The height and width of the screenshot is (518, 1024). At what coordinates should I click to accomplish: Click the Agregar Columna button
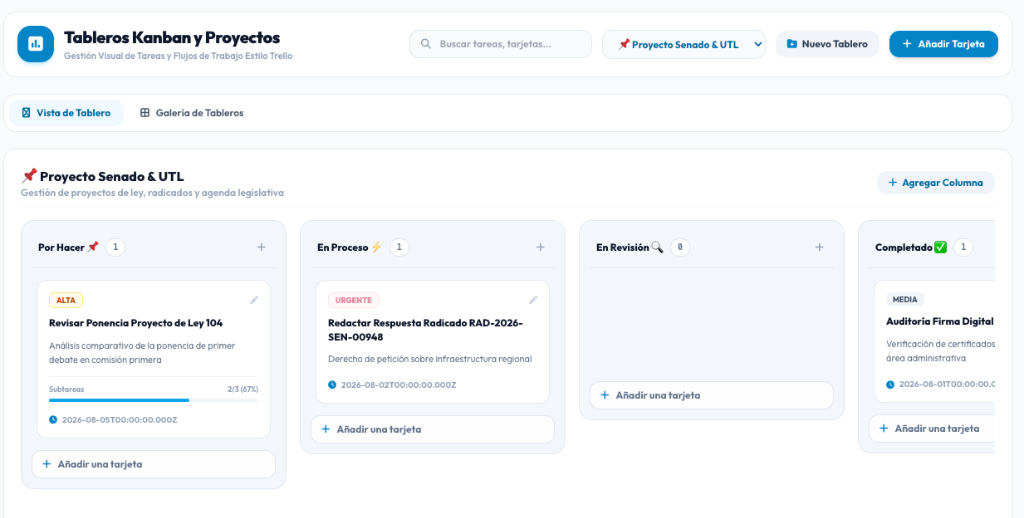tap(935, 183)
